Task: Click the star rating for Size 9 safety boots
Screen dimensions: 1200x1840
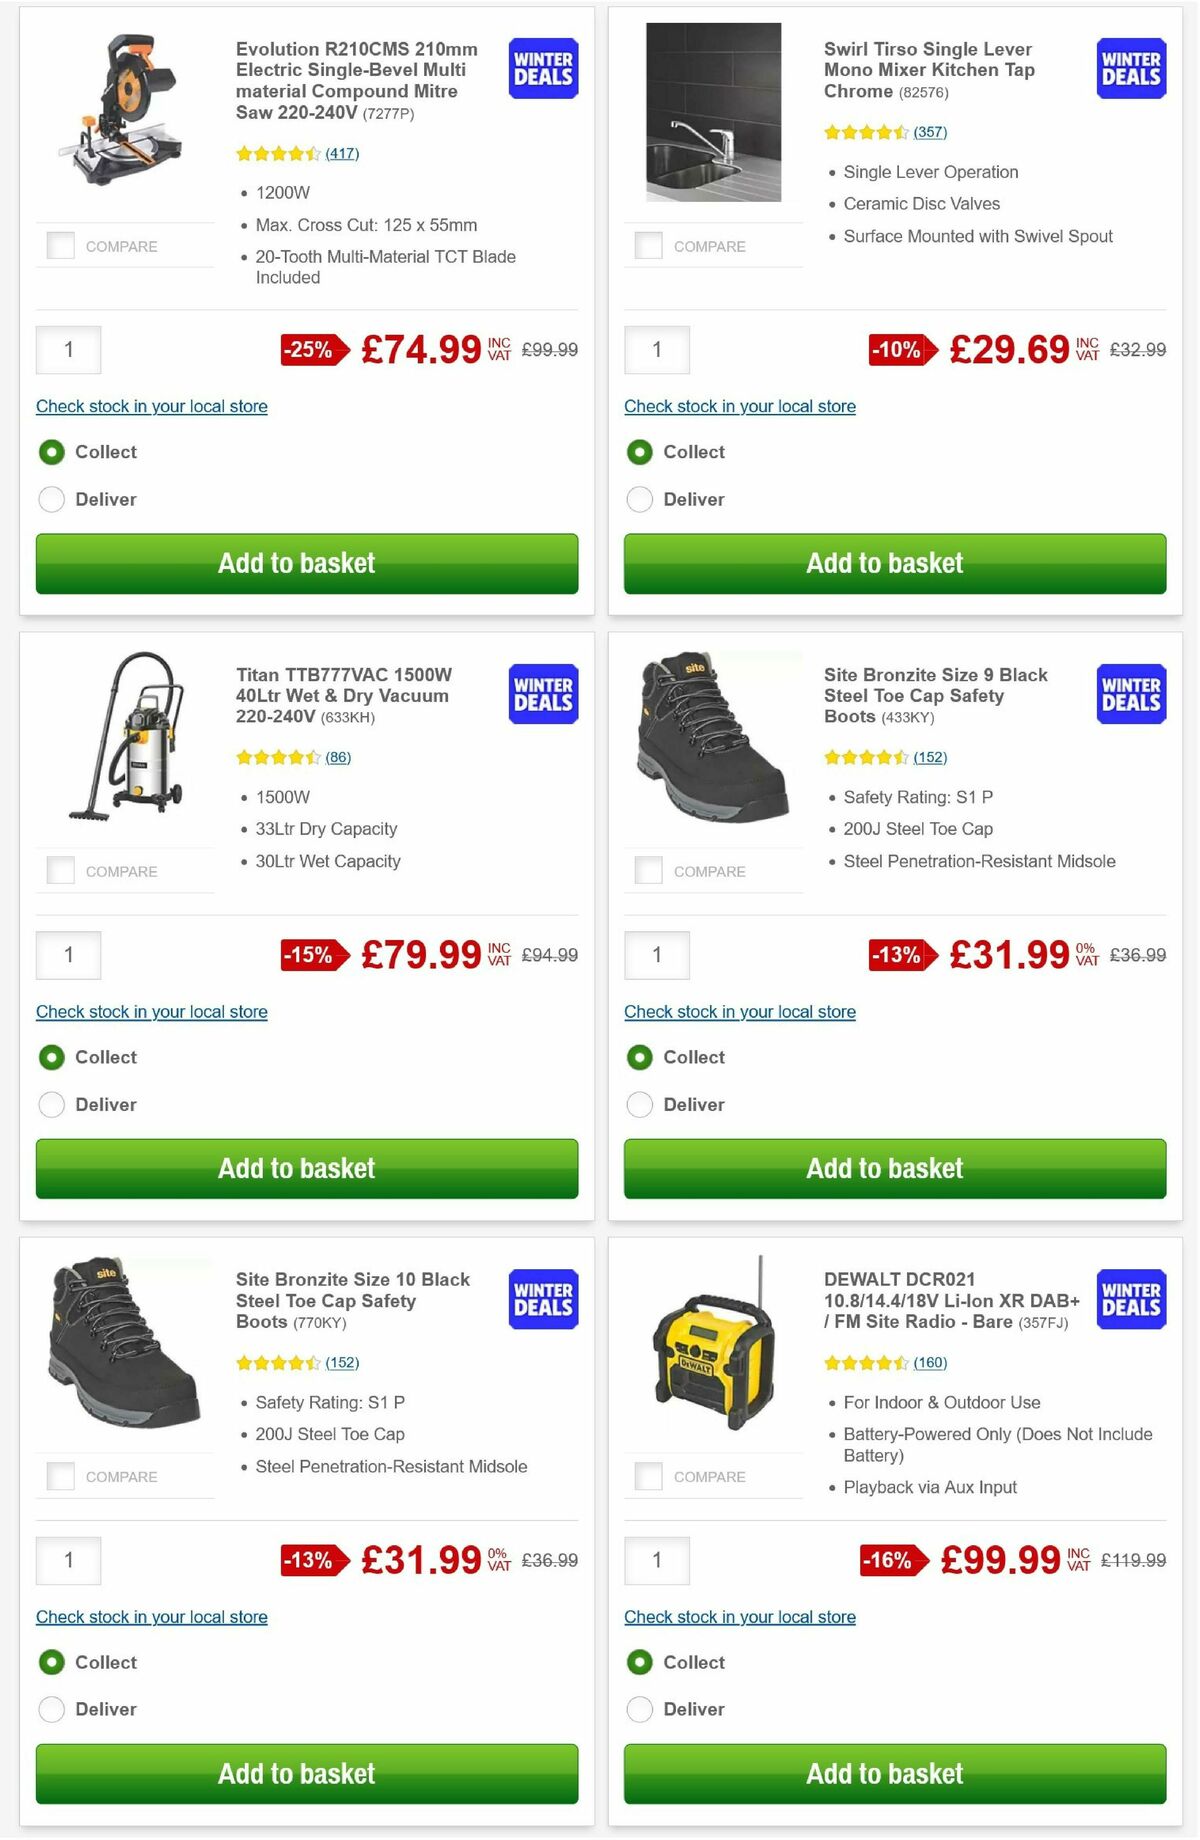Action: (x=867, y=757)
